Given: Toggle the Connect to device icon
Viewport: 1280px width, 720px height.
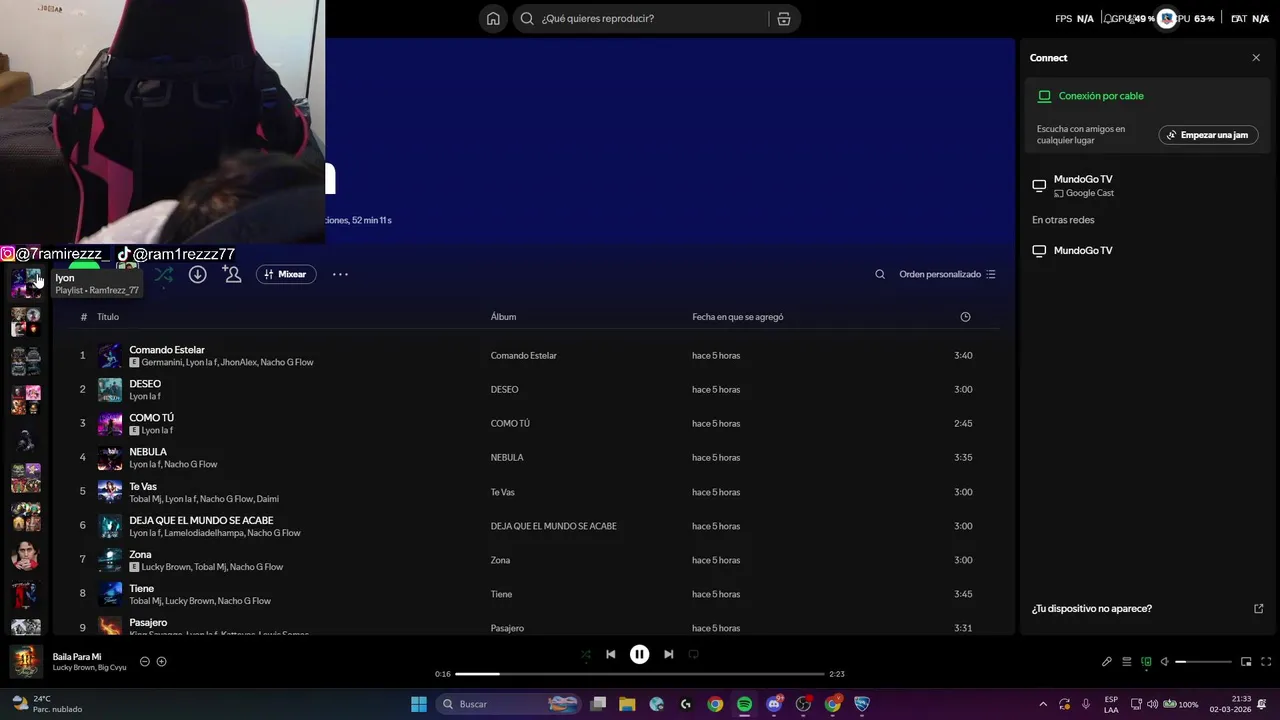Looking at the screenshot, I should click(1146, 662).
